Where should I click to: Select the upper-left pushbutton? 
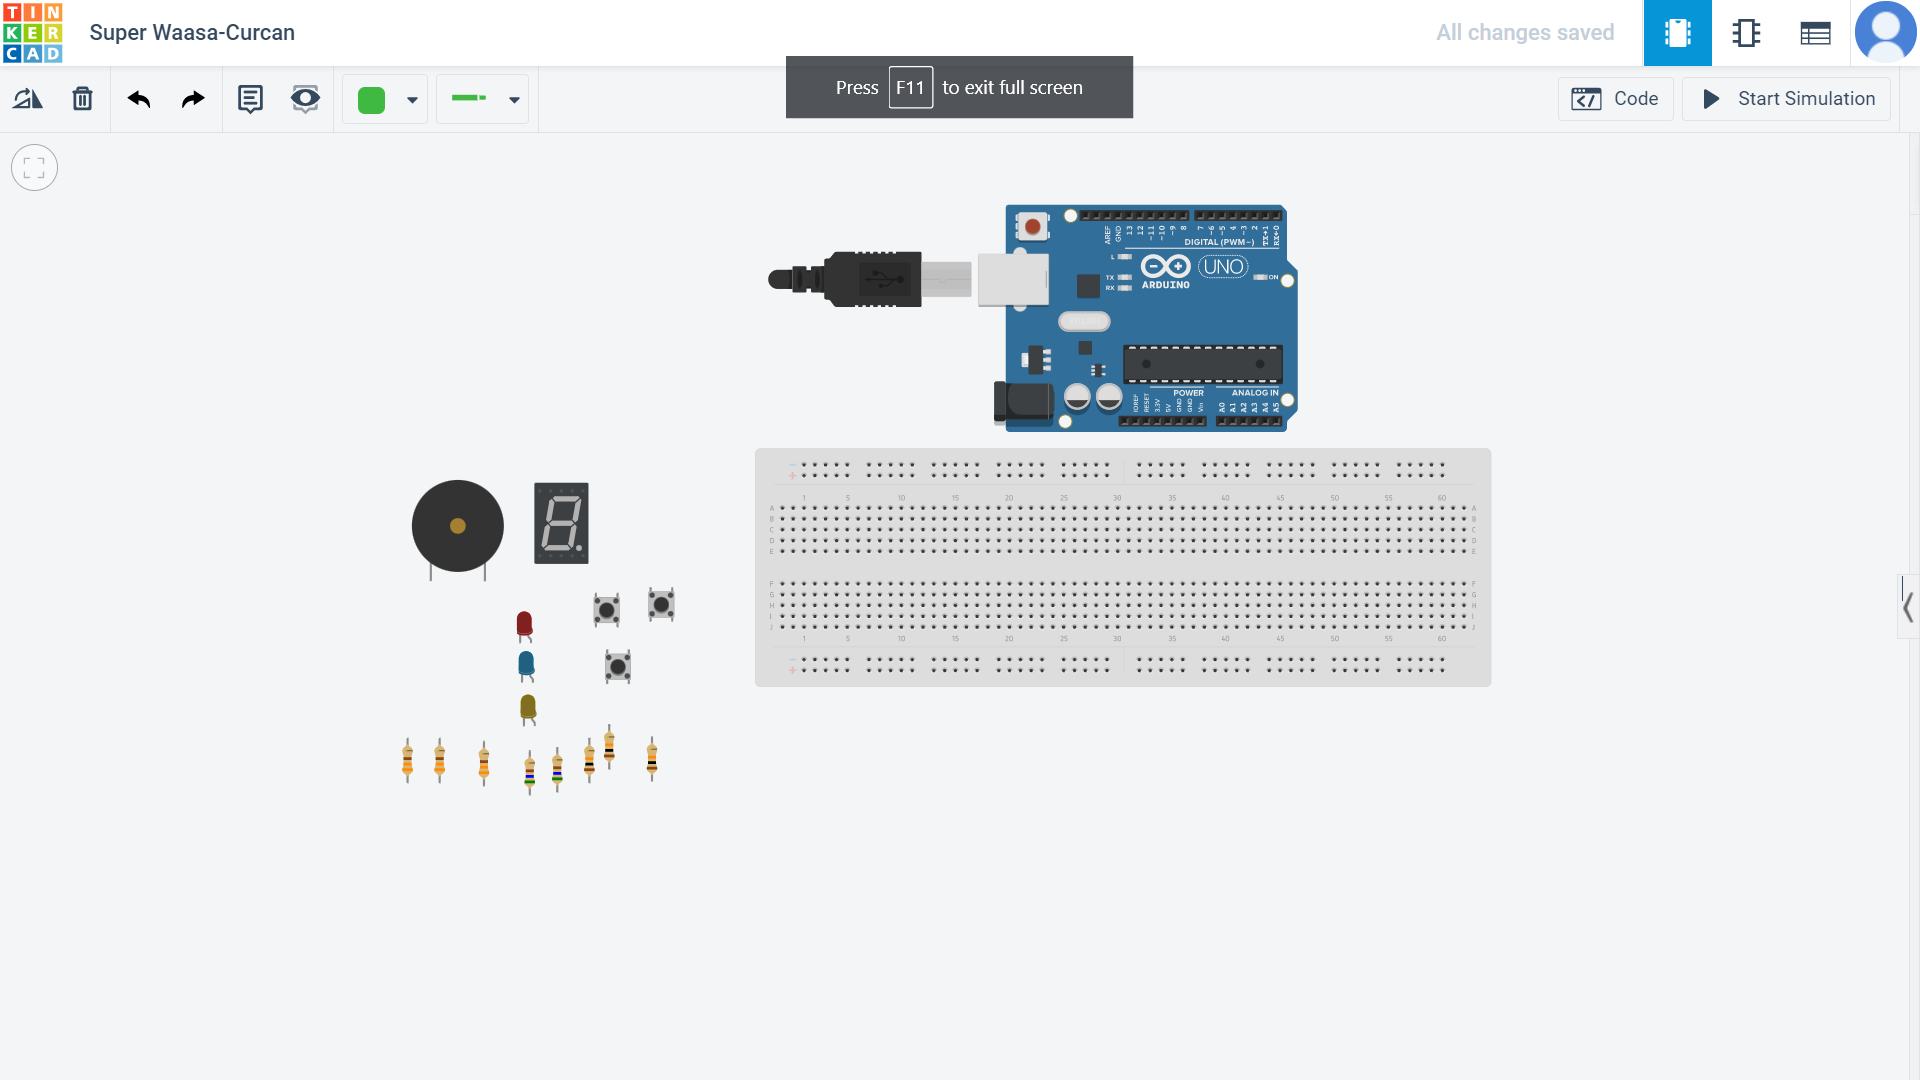pyautogui.click(x=607, y=610)
